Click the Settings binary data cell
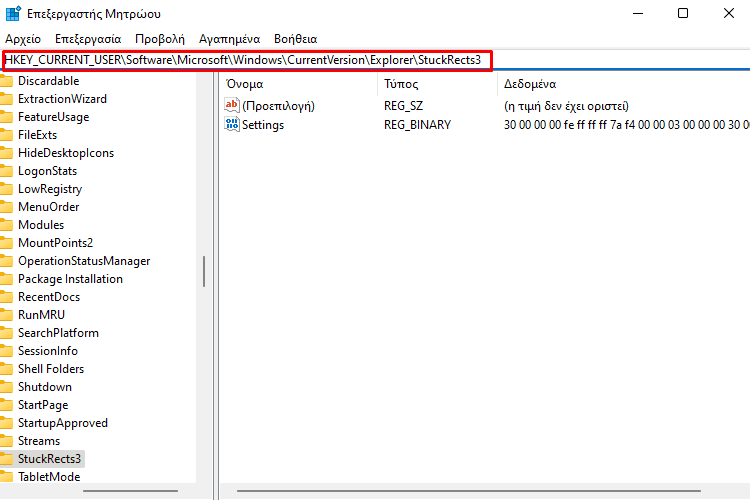 click(627, 125)
